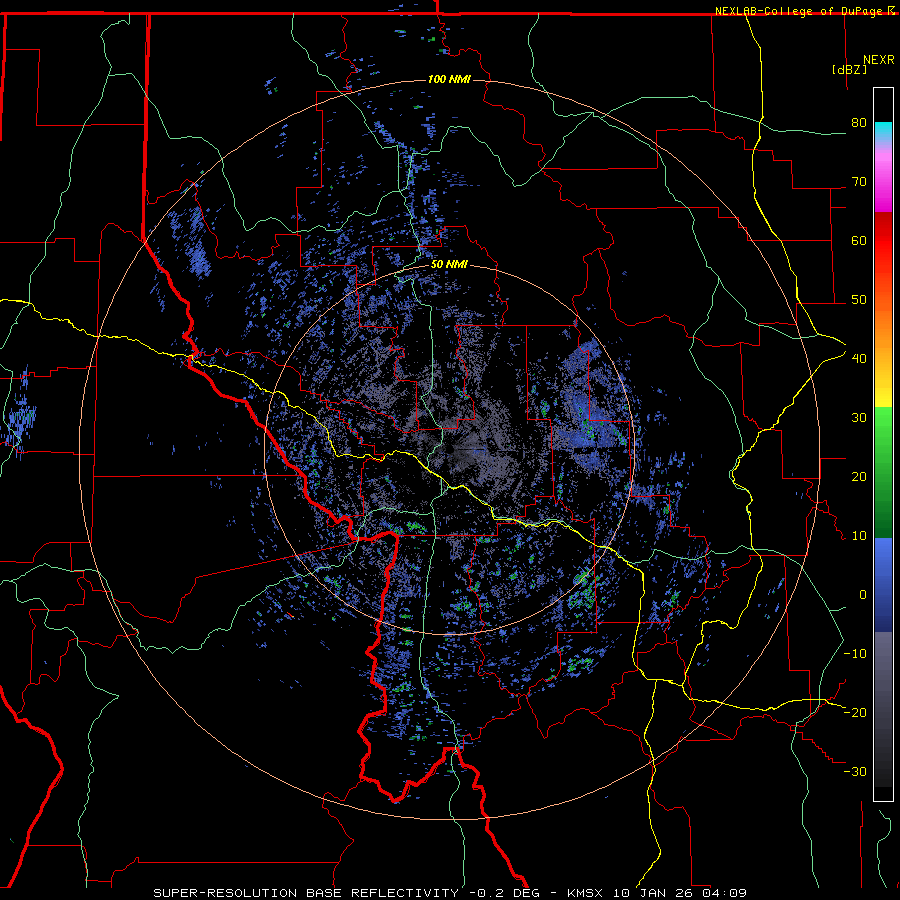Click the NEXR label above the color scale
The height and width of the screenshot is (900, 900).
(879, 60)
